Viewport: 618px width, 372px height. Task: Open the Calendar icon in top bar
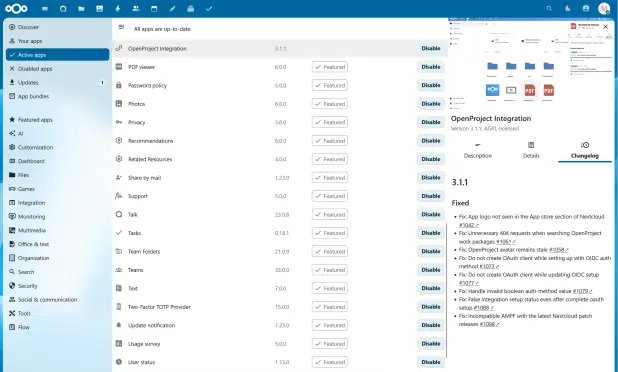154,8
